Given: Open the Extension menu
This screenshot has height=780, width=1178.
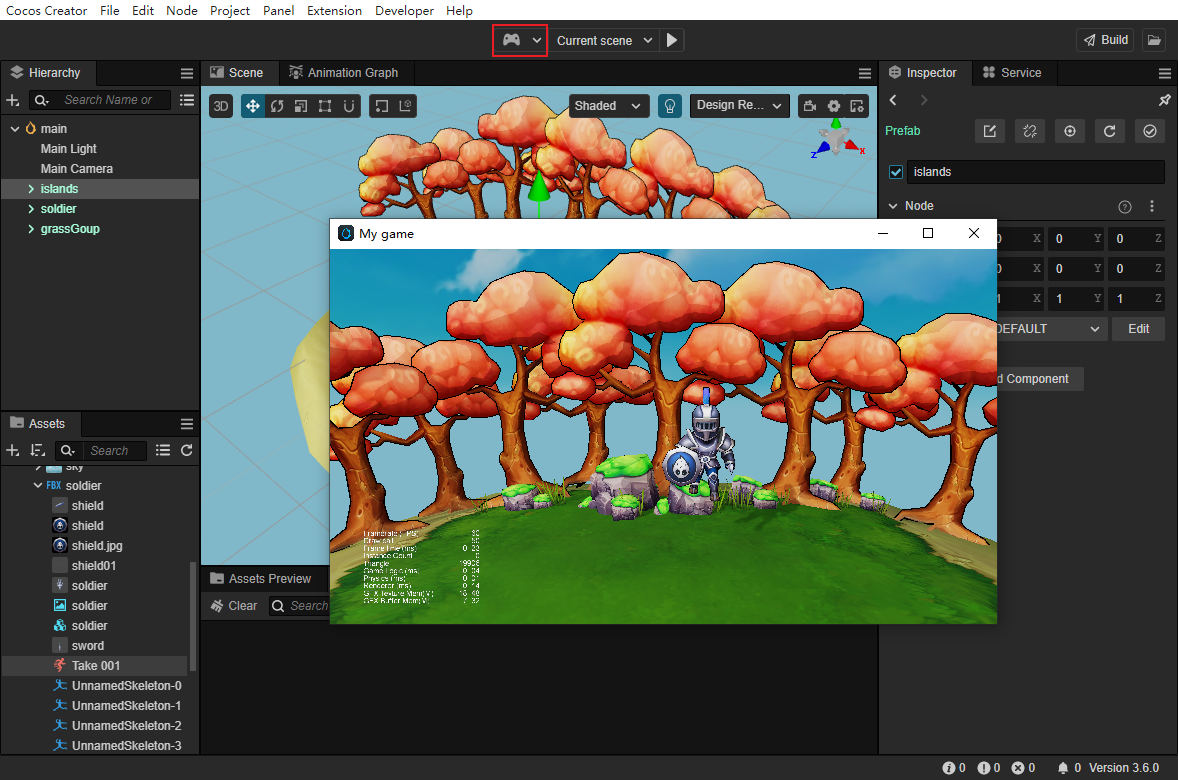Looking at the screenshot, I should (334, 11).
